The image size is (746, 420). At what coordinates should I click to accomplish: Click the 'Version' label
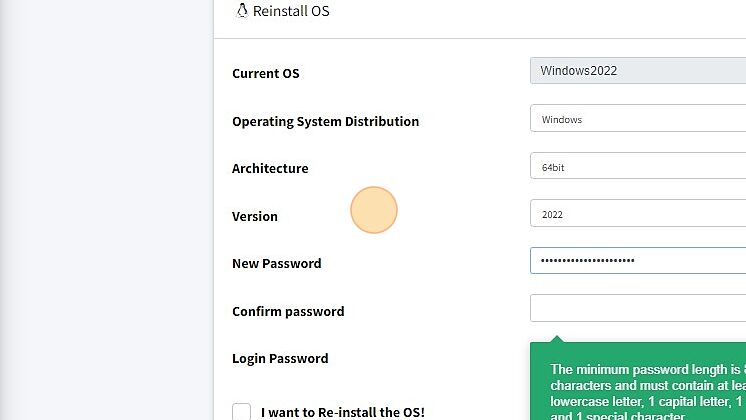pyautogui.click(x=255, y=216)
